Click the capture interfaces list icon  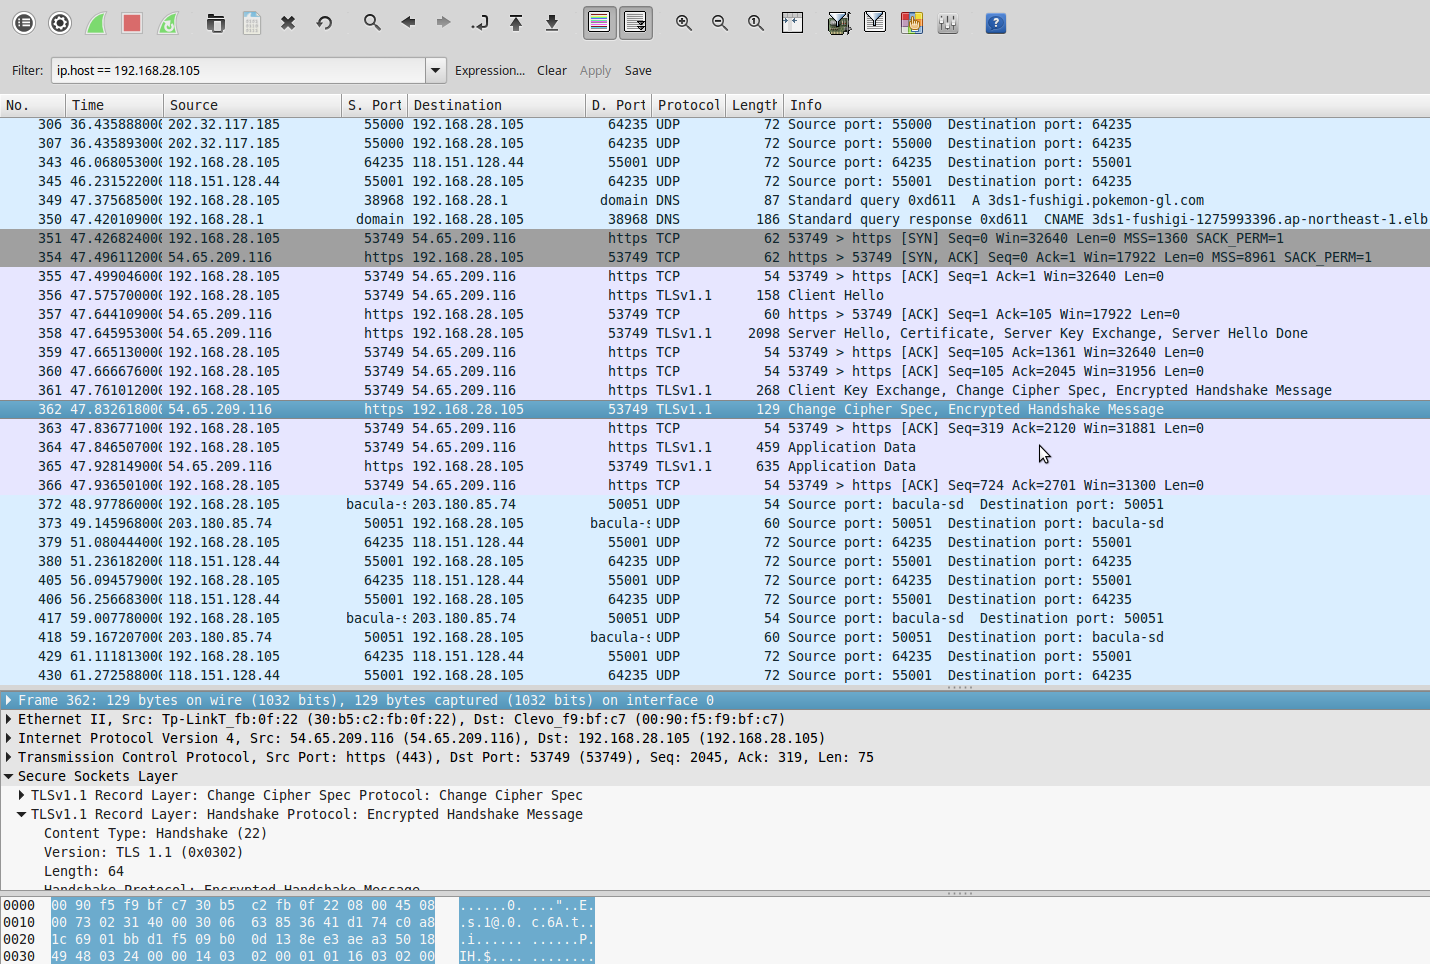(24, 23)
